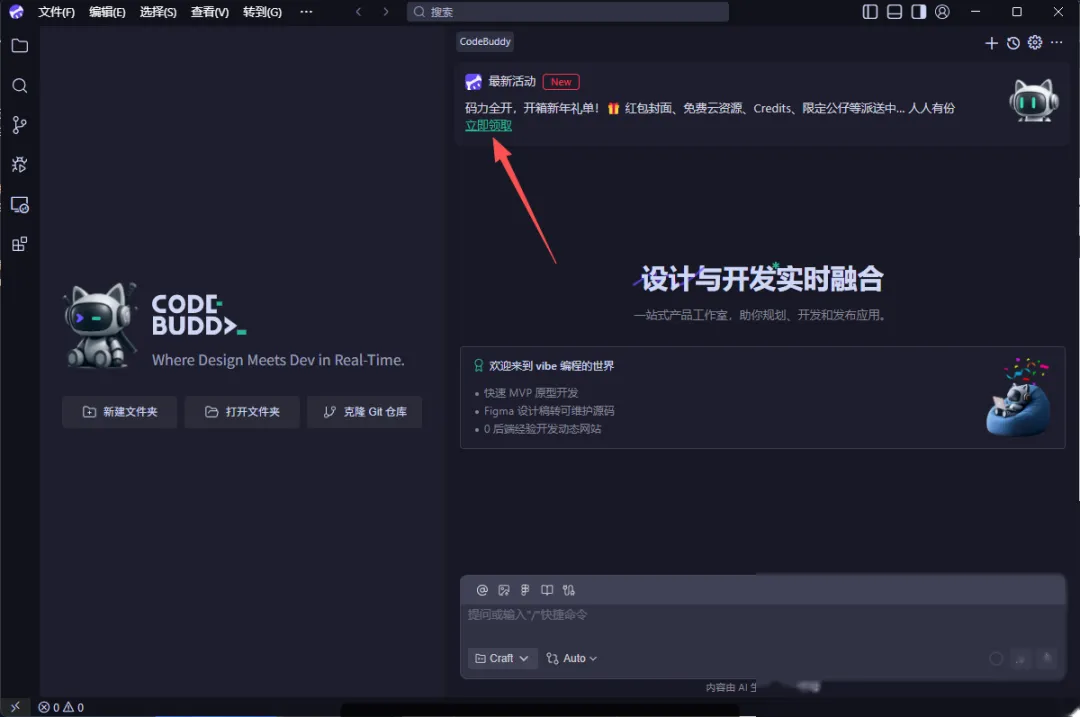Open Source Control in activity bar
This screenshot has height=717, width=1080.
click(20, 125)
